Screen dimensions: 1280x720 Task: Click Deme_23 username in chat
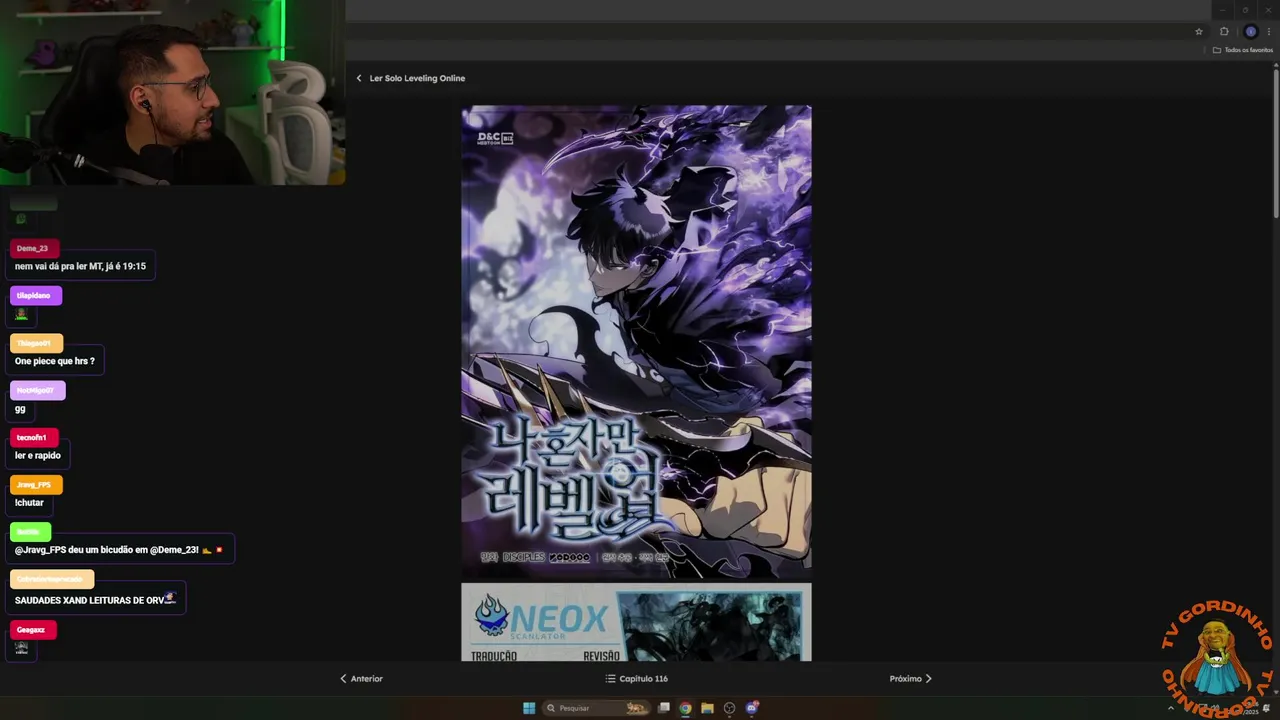coord(32,248)
